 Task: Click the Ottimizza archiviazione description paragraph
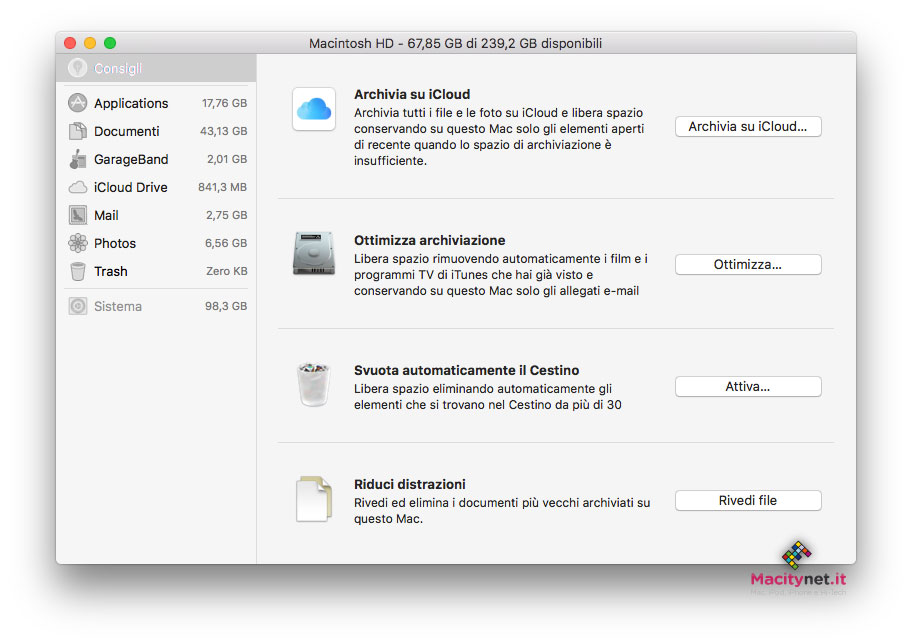[x=501, y=275]
